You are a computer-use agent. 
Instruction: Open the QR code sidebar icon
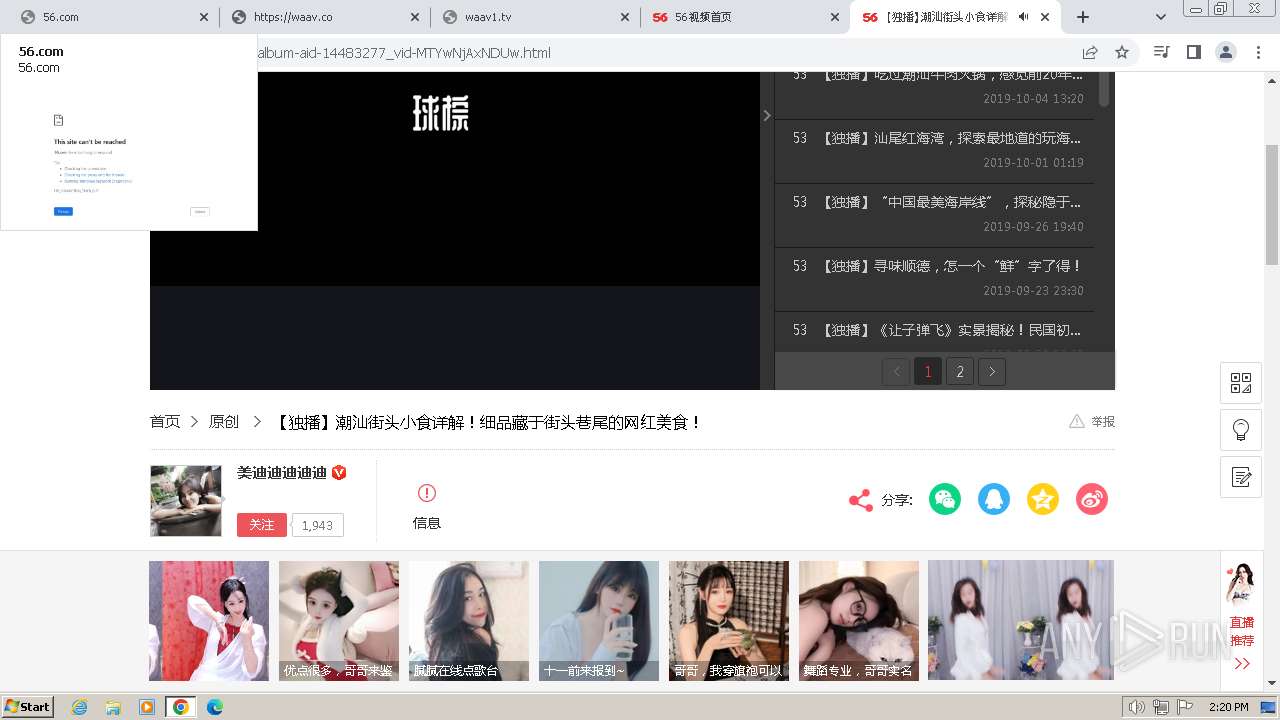pyautogui.click(x=1241, y=383)
